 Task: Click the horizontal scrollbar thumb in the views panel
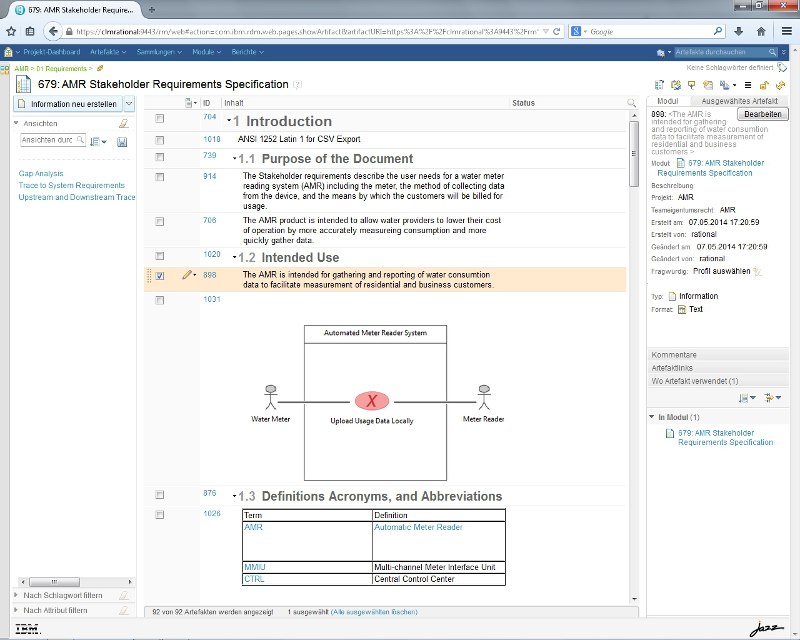click(x=54, y=582)
